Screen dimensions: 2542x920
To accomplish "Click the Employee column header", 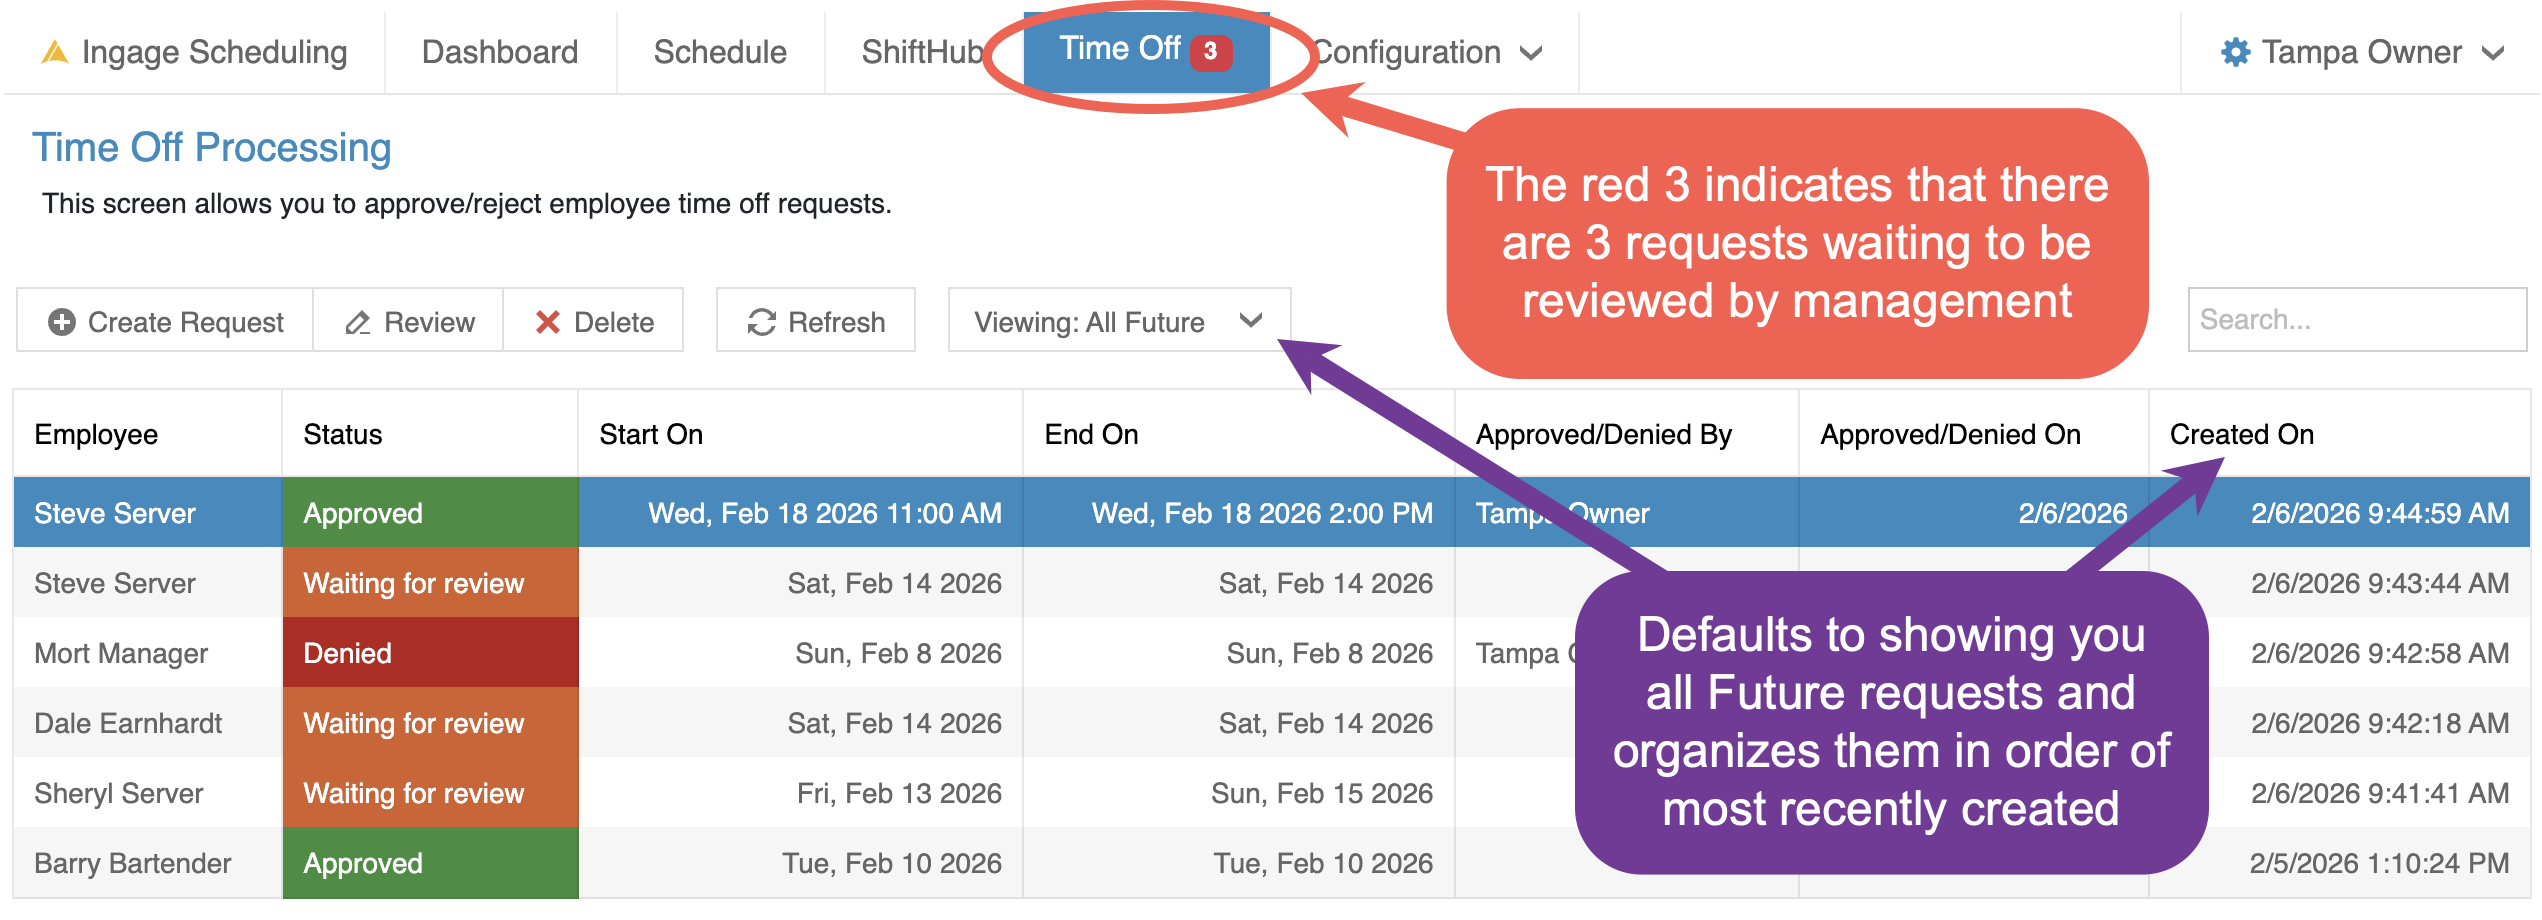I will (x=96, y=434).
